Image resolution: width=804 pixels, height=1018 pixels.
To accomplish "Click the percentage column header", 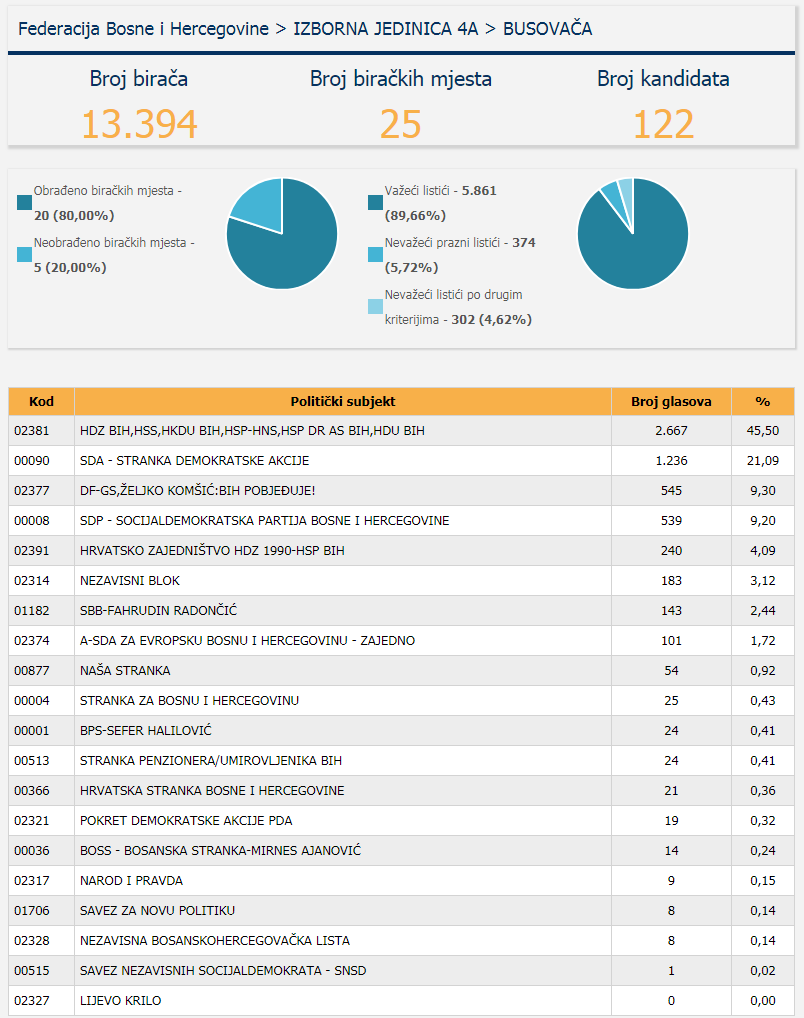I will click(762, 401).
